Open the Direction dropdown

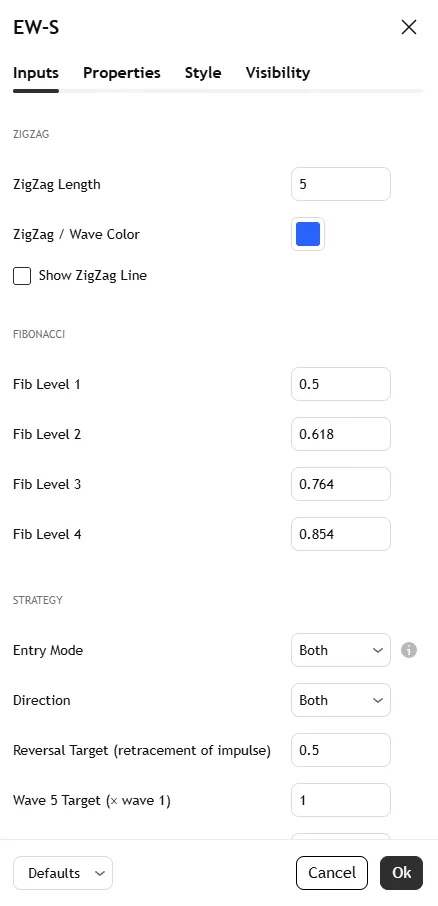pos(341,700)
